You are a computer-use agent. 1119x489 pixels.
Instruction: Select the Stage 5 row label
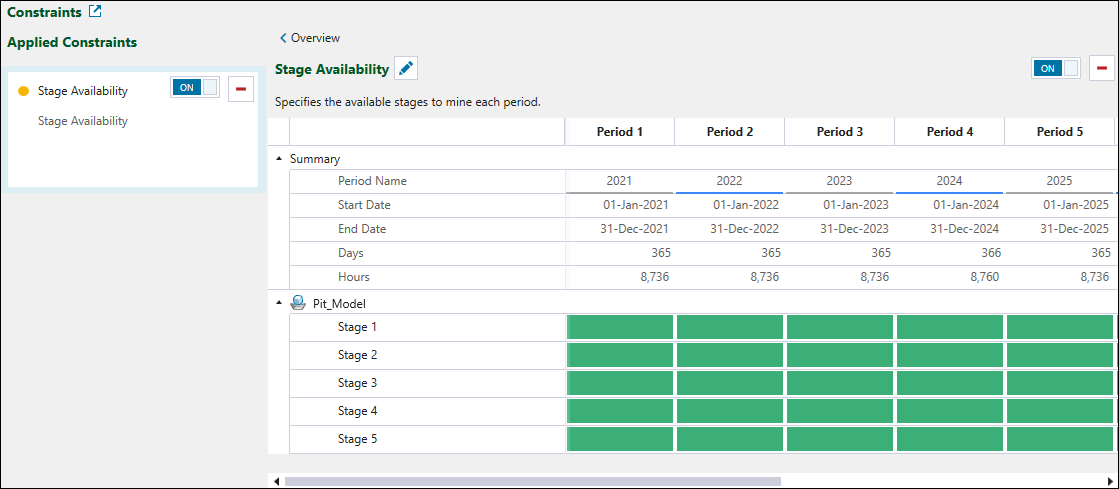pos(357,439)
